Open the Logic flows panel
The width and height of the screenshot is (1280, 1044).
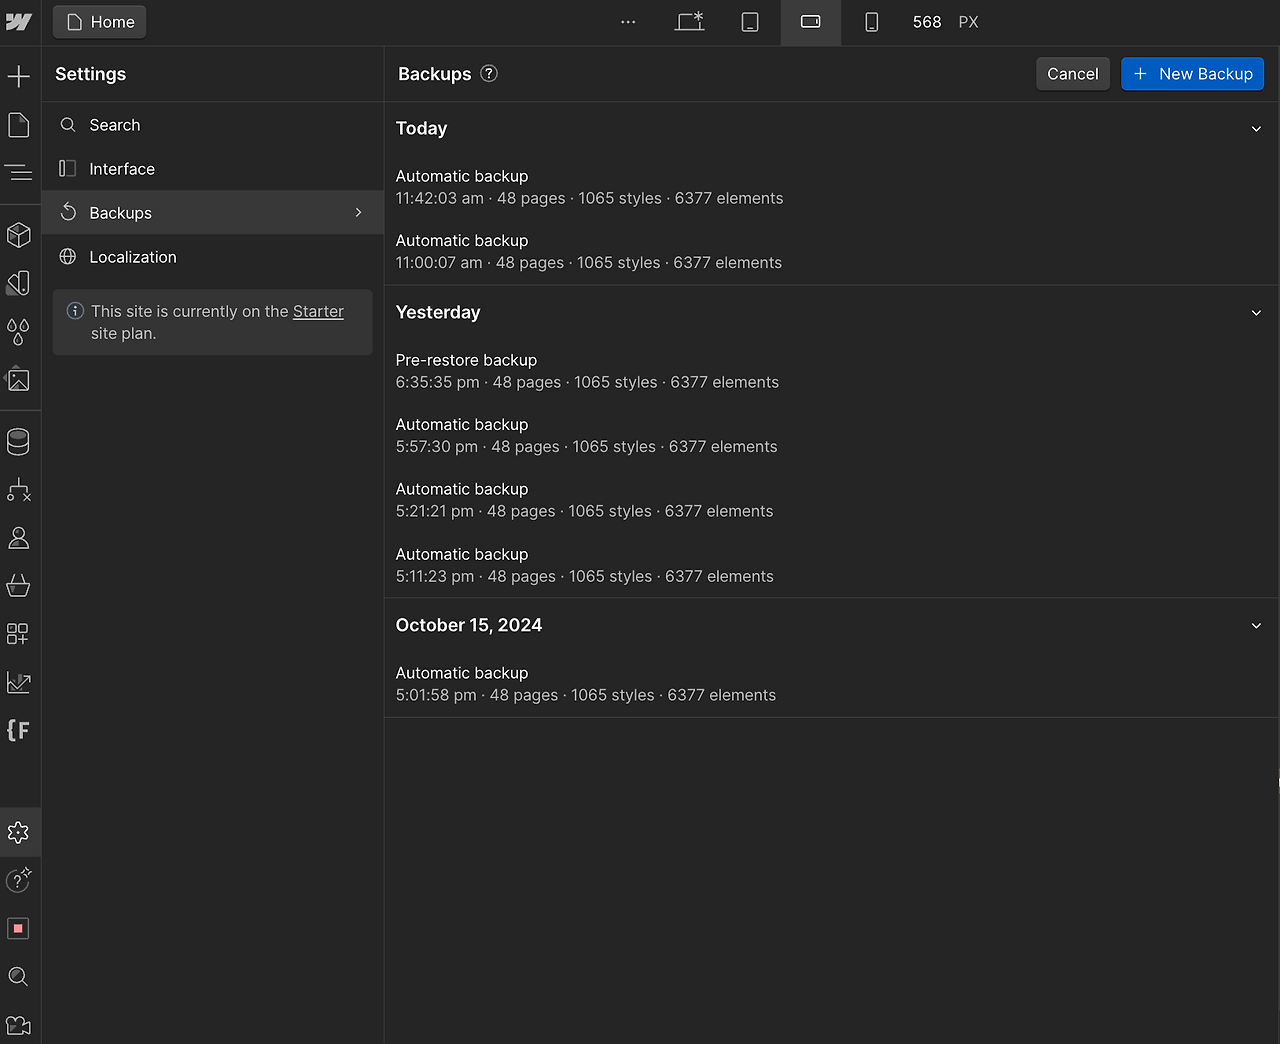[19, 489]
